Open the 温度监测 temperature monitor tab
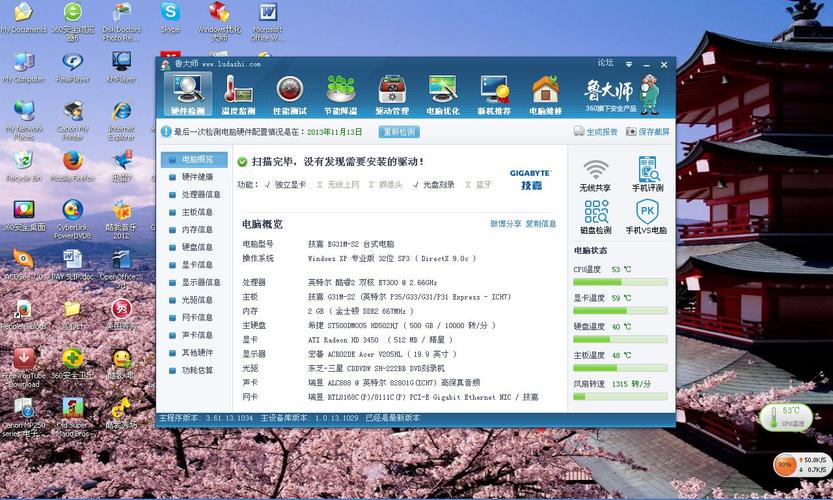The height and width of the screenshot is (500, 833). 238,95
